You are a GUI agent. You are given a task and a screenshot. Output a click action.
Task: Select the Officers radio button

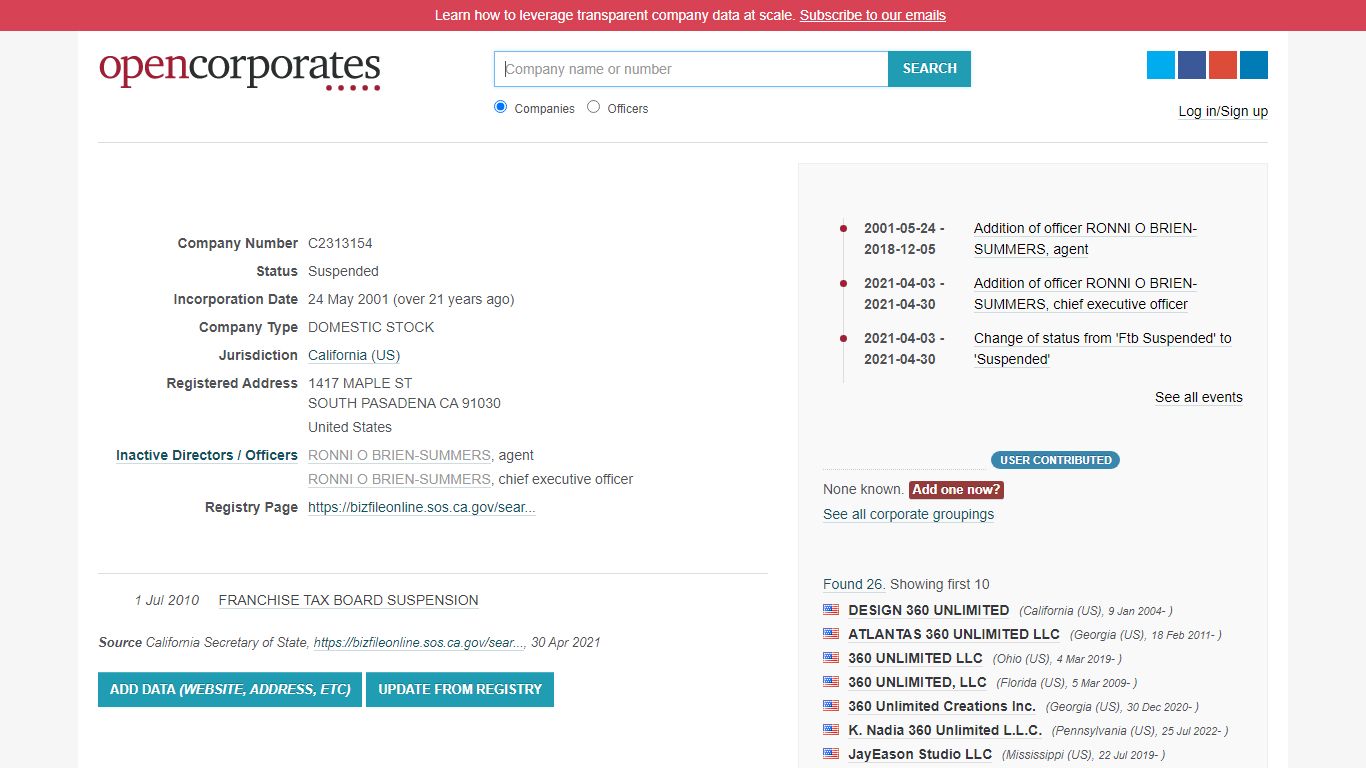point(594,107)
